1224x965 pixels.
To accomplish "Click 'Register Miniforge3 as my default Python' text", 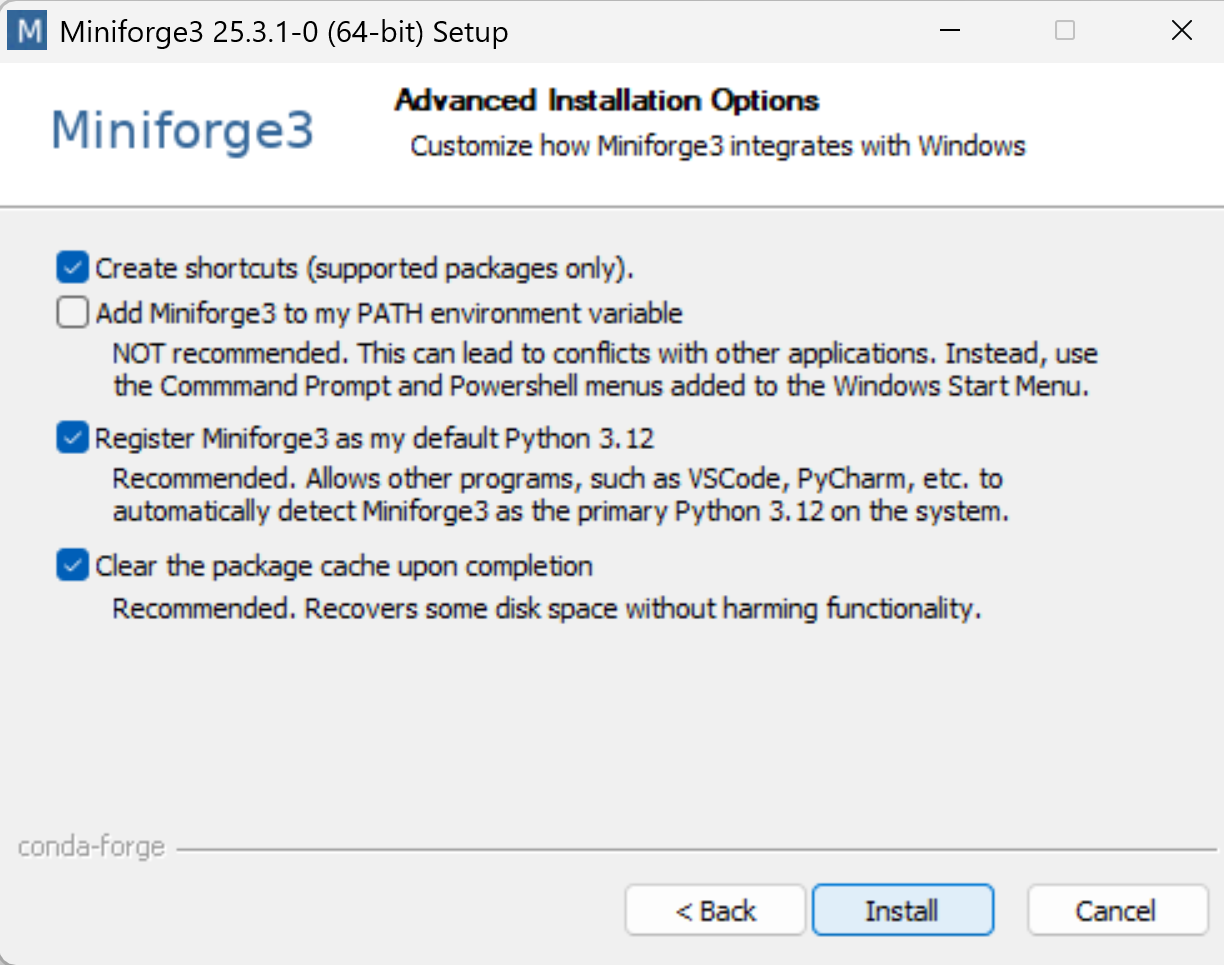I will coord(375,439).
